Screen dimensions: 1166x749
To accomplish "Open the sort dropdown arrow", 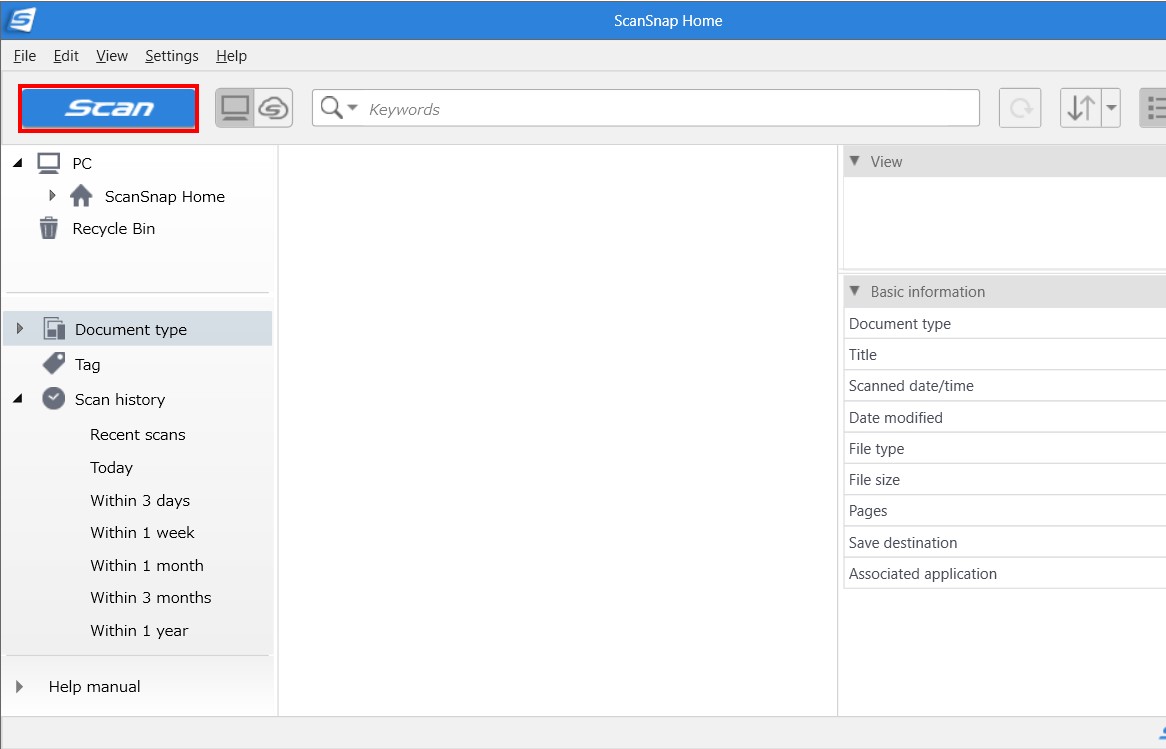I will (1111, 109).
